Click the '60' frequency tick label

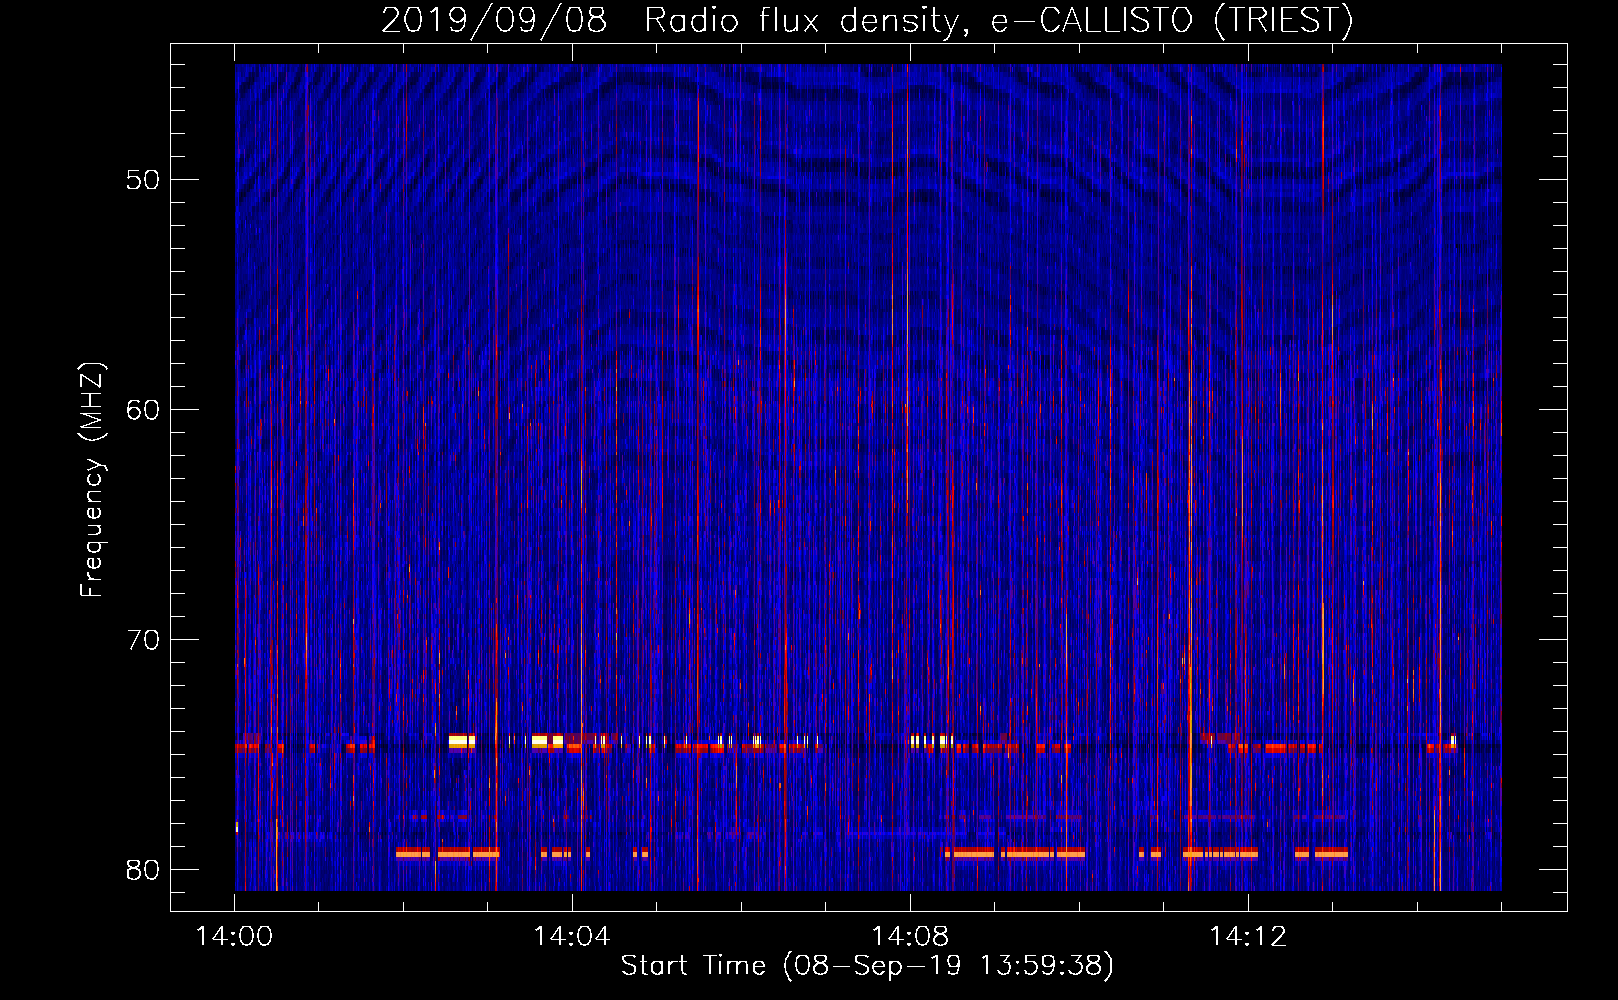pyautogui.click(x=143, y=410)
